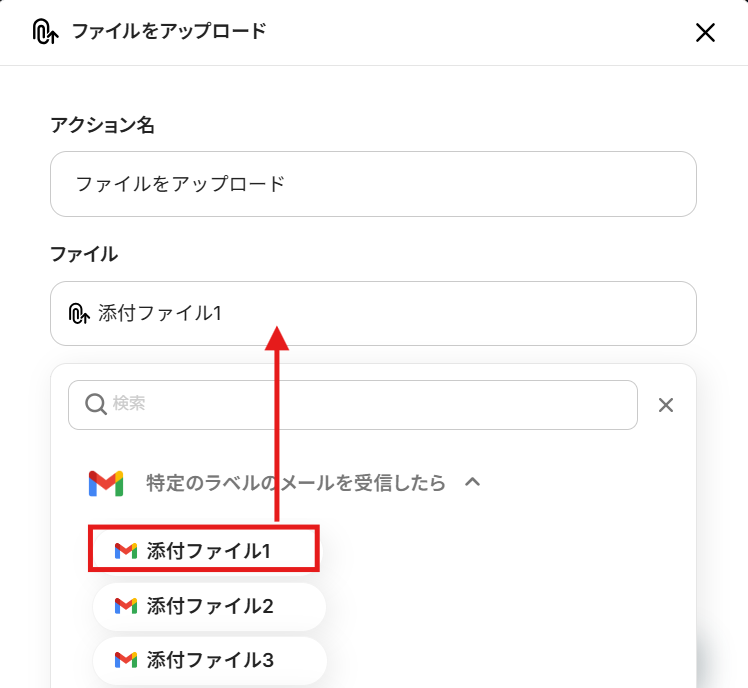The image size is (748, 688).
Task: Focus the 検索 search box
Action: click(x=353, y=405)
